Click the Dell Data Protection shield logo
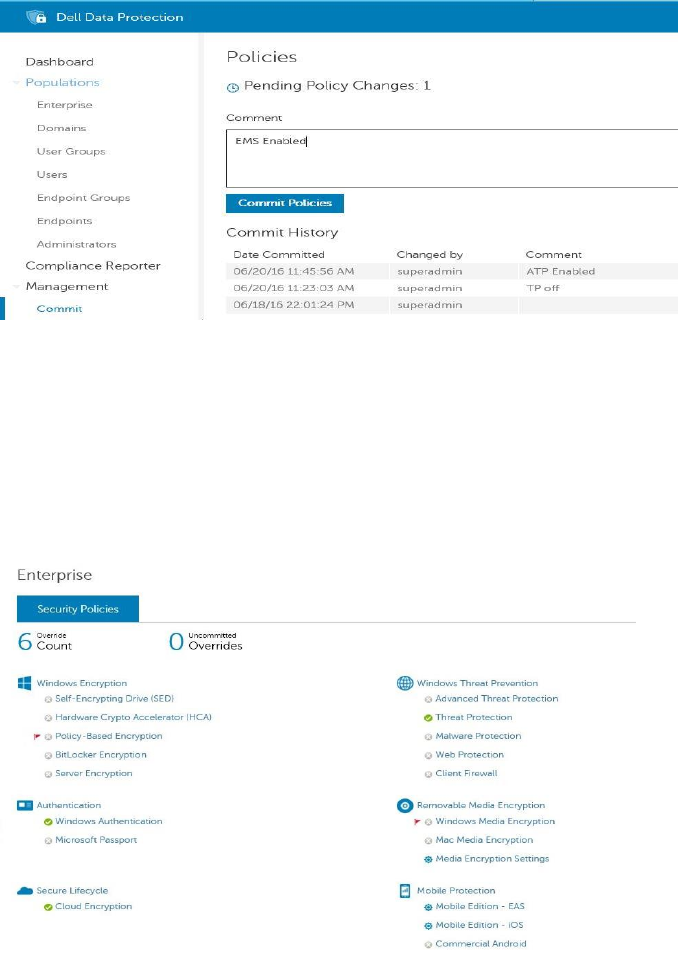 point(37,17)
